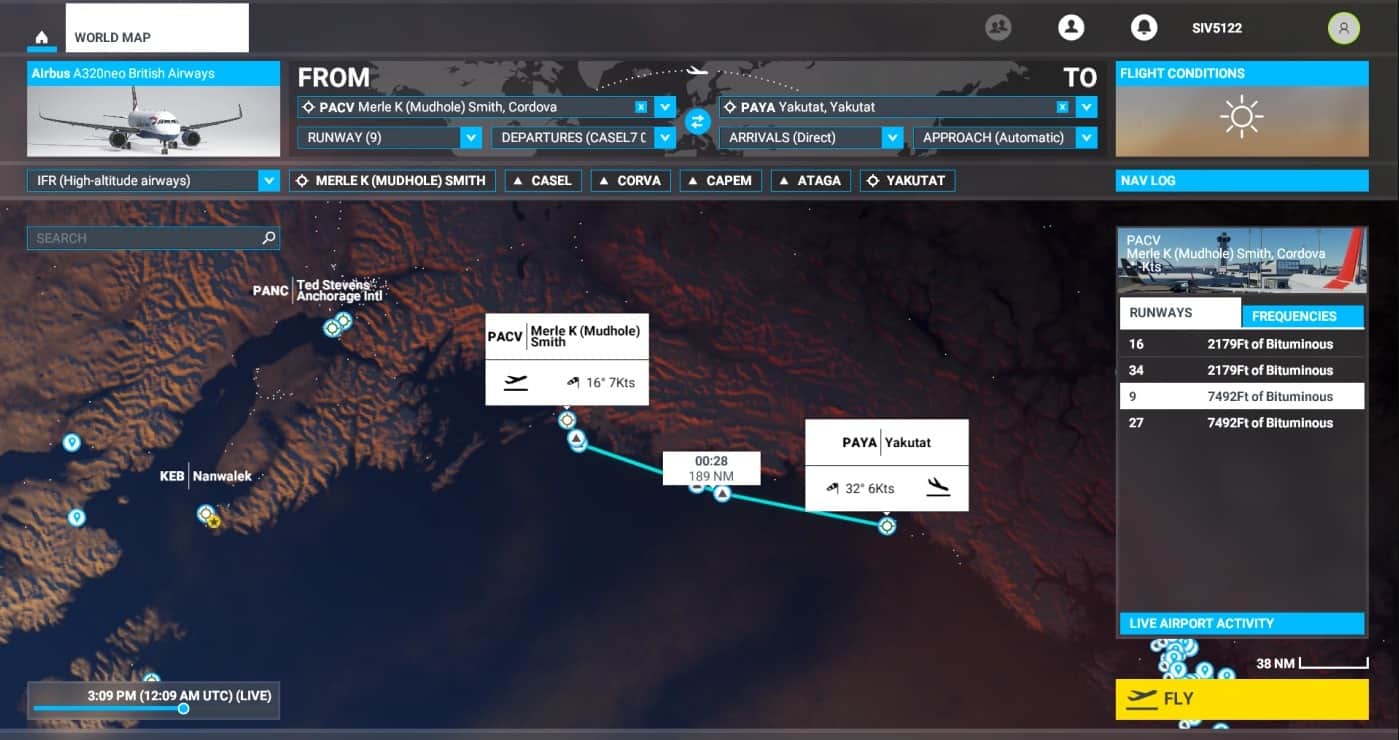Clear the PACV departure airport selection
Viewport: 1399px width, 740px height.
[x=641, y=107]
